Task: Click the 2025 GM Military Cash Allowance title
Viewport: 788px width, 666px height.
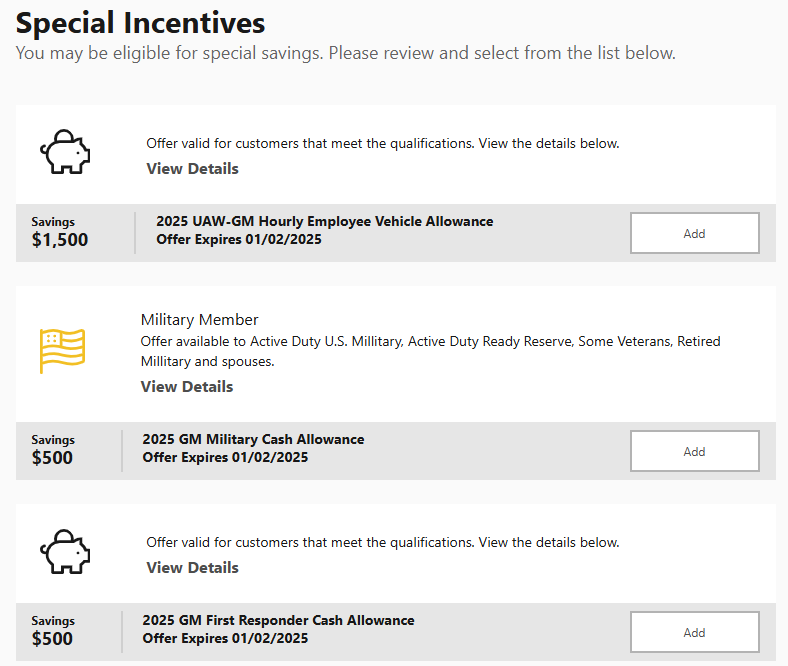Action: 253,439
